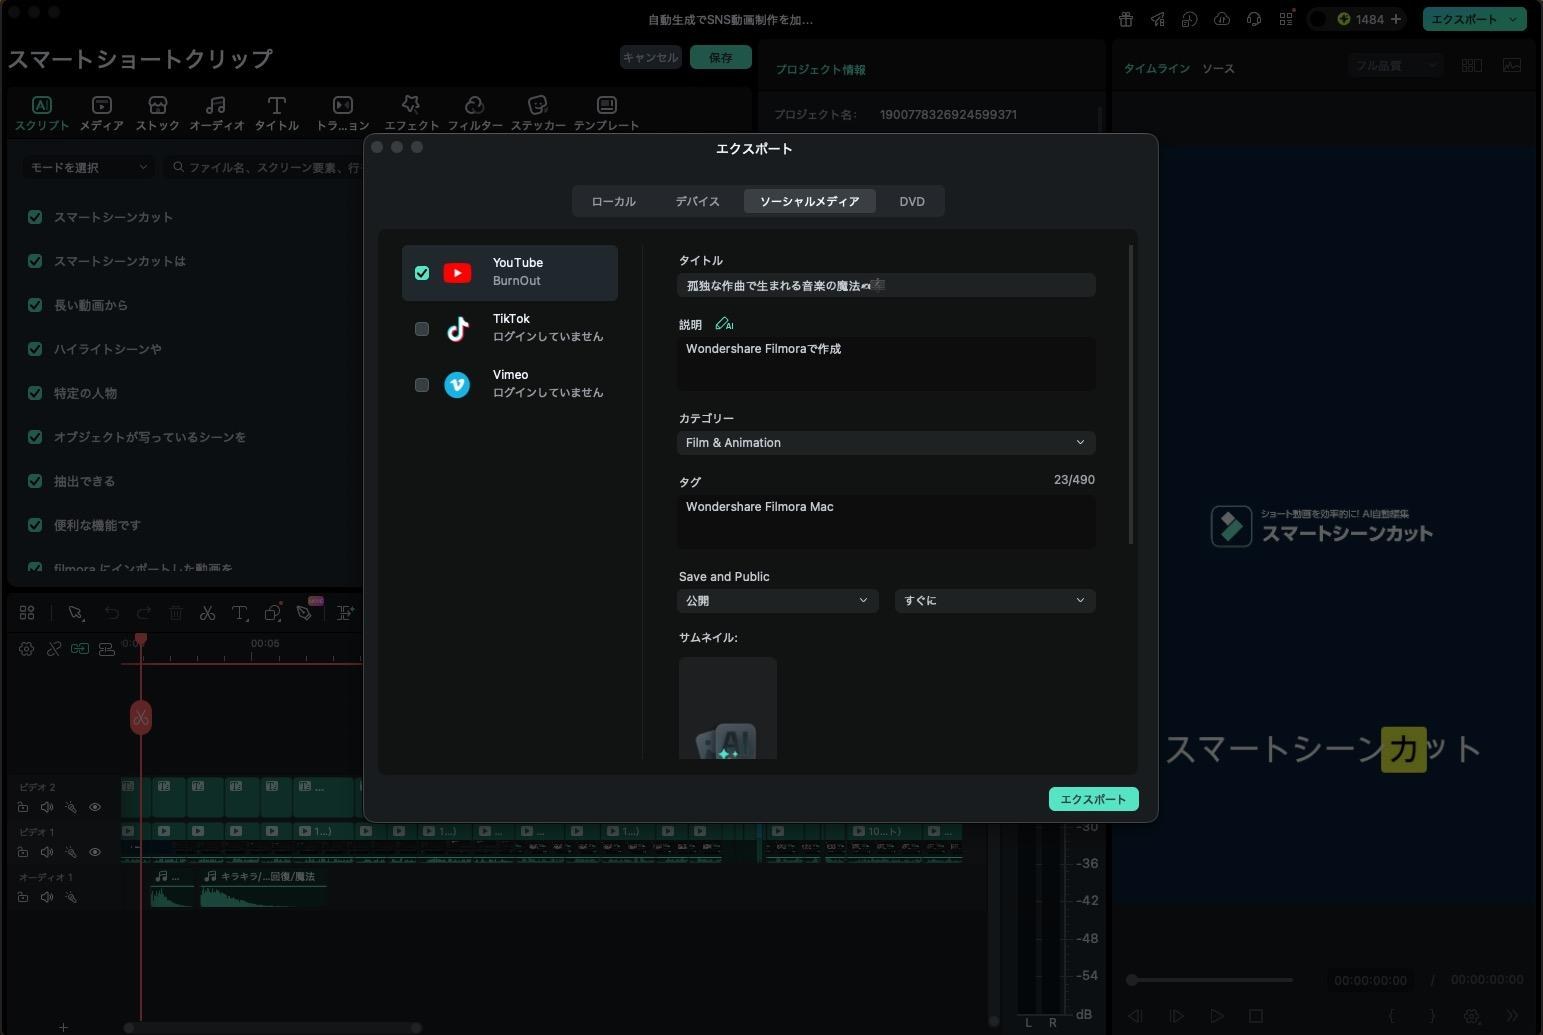
Task: Open timeline settings gear icon
Action: (x=27, y=649)
